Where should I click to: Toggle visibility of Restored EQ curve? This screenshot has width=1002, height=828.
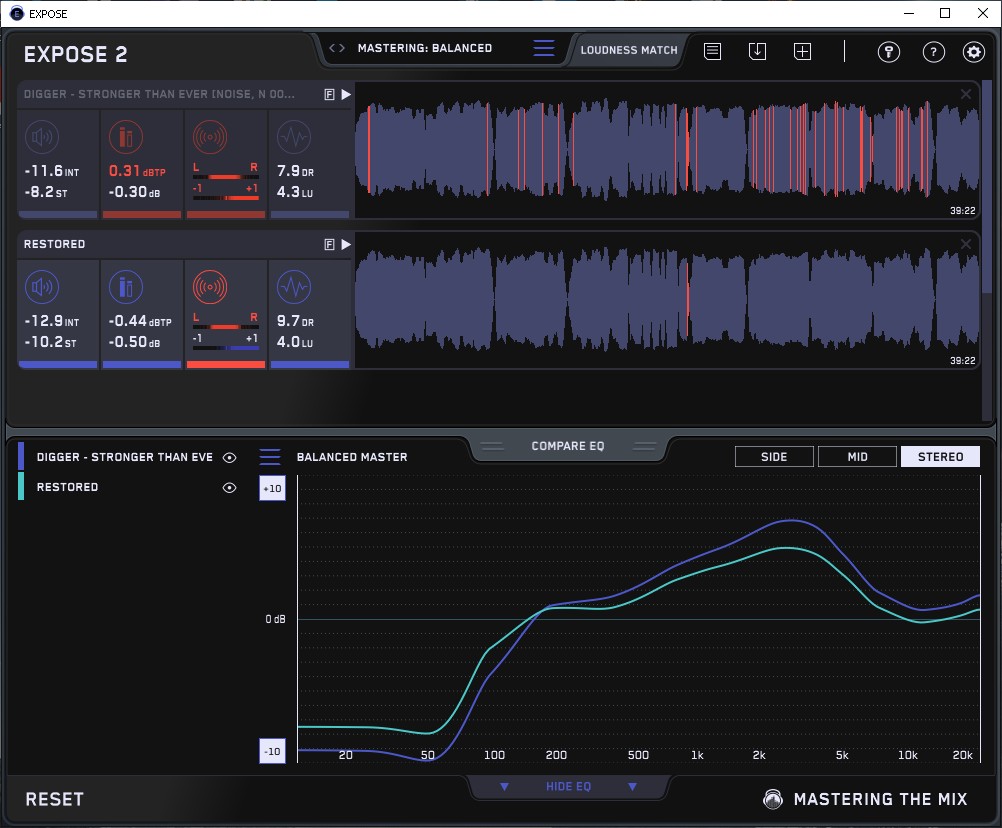pos(229,487)
